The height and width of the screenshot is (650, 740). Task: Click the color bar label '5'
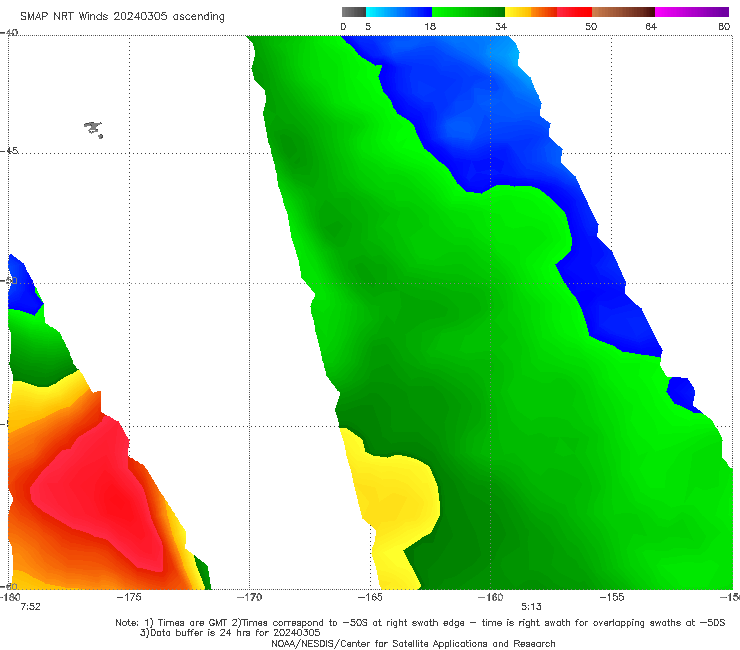(368, 26)
